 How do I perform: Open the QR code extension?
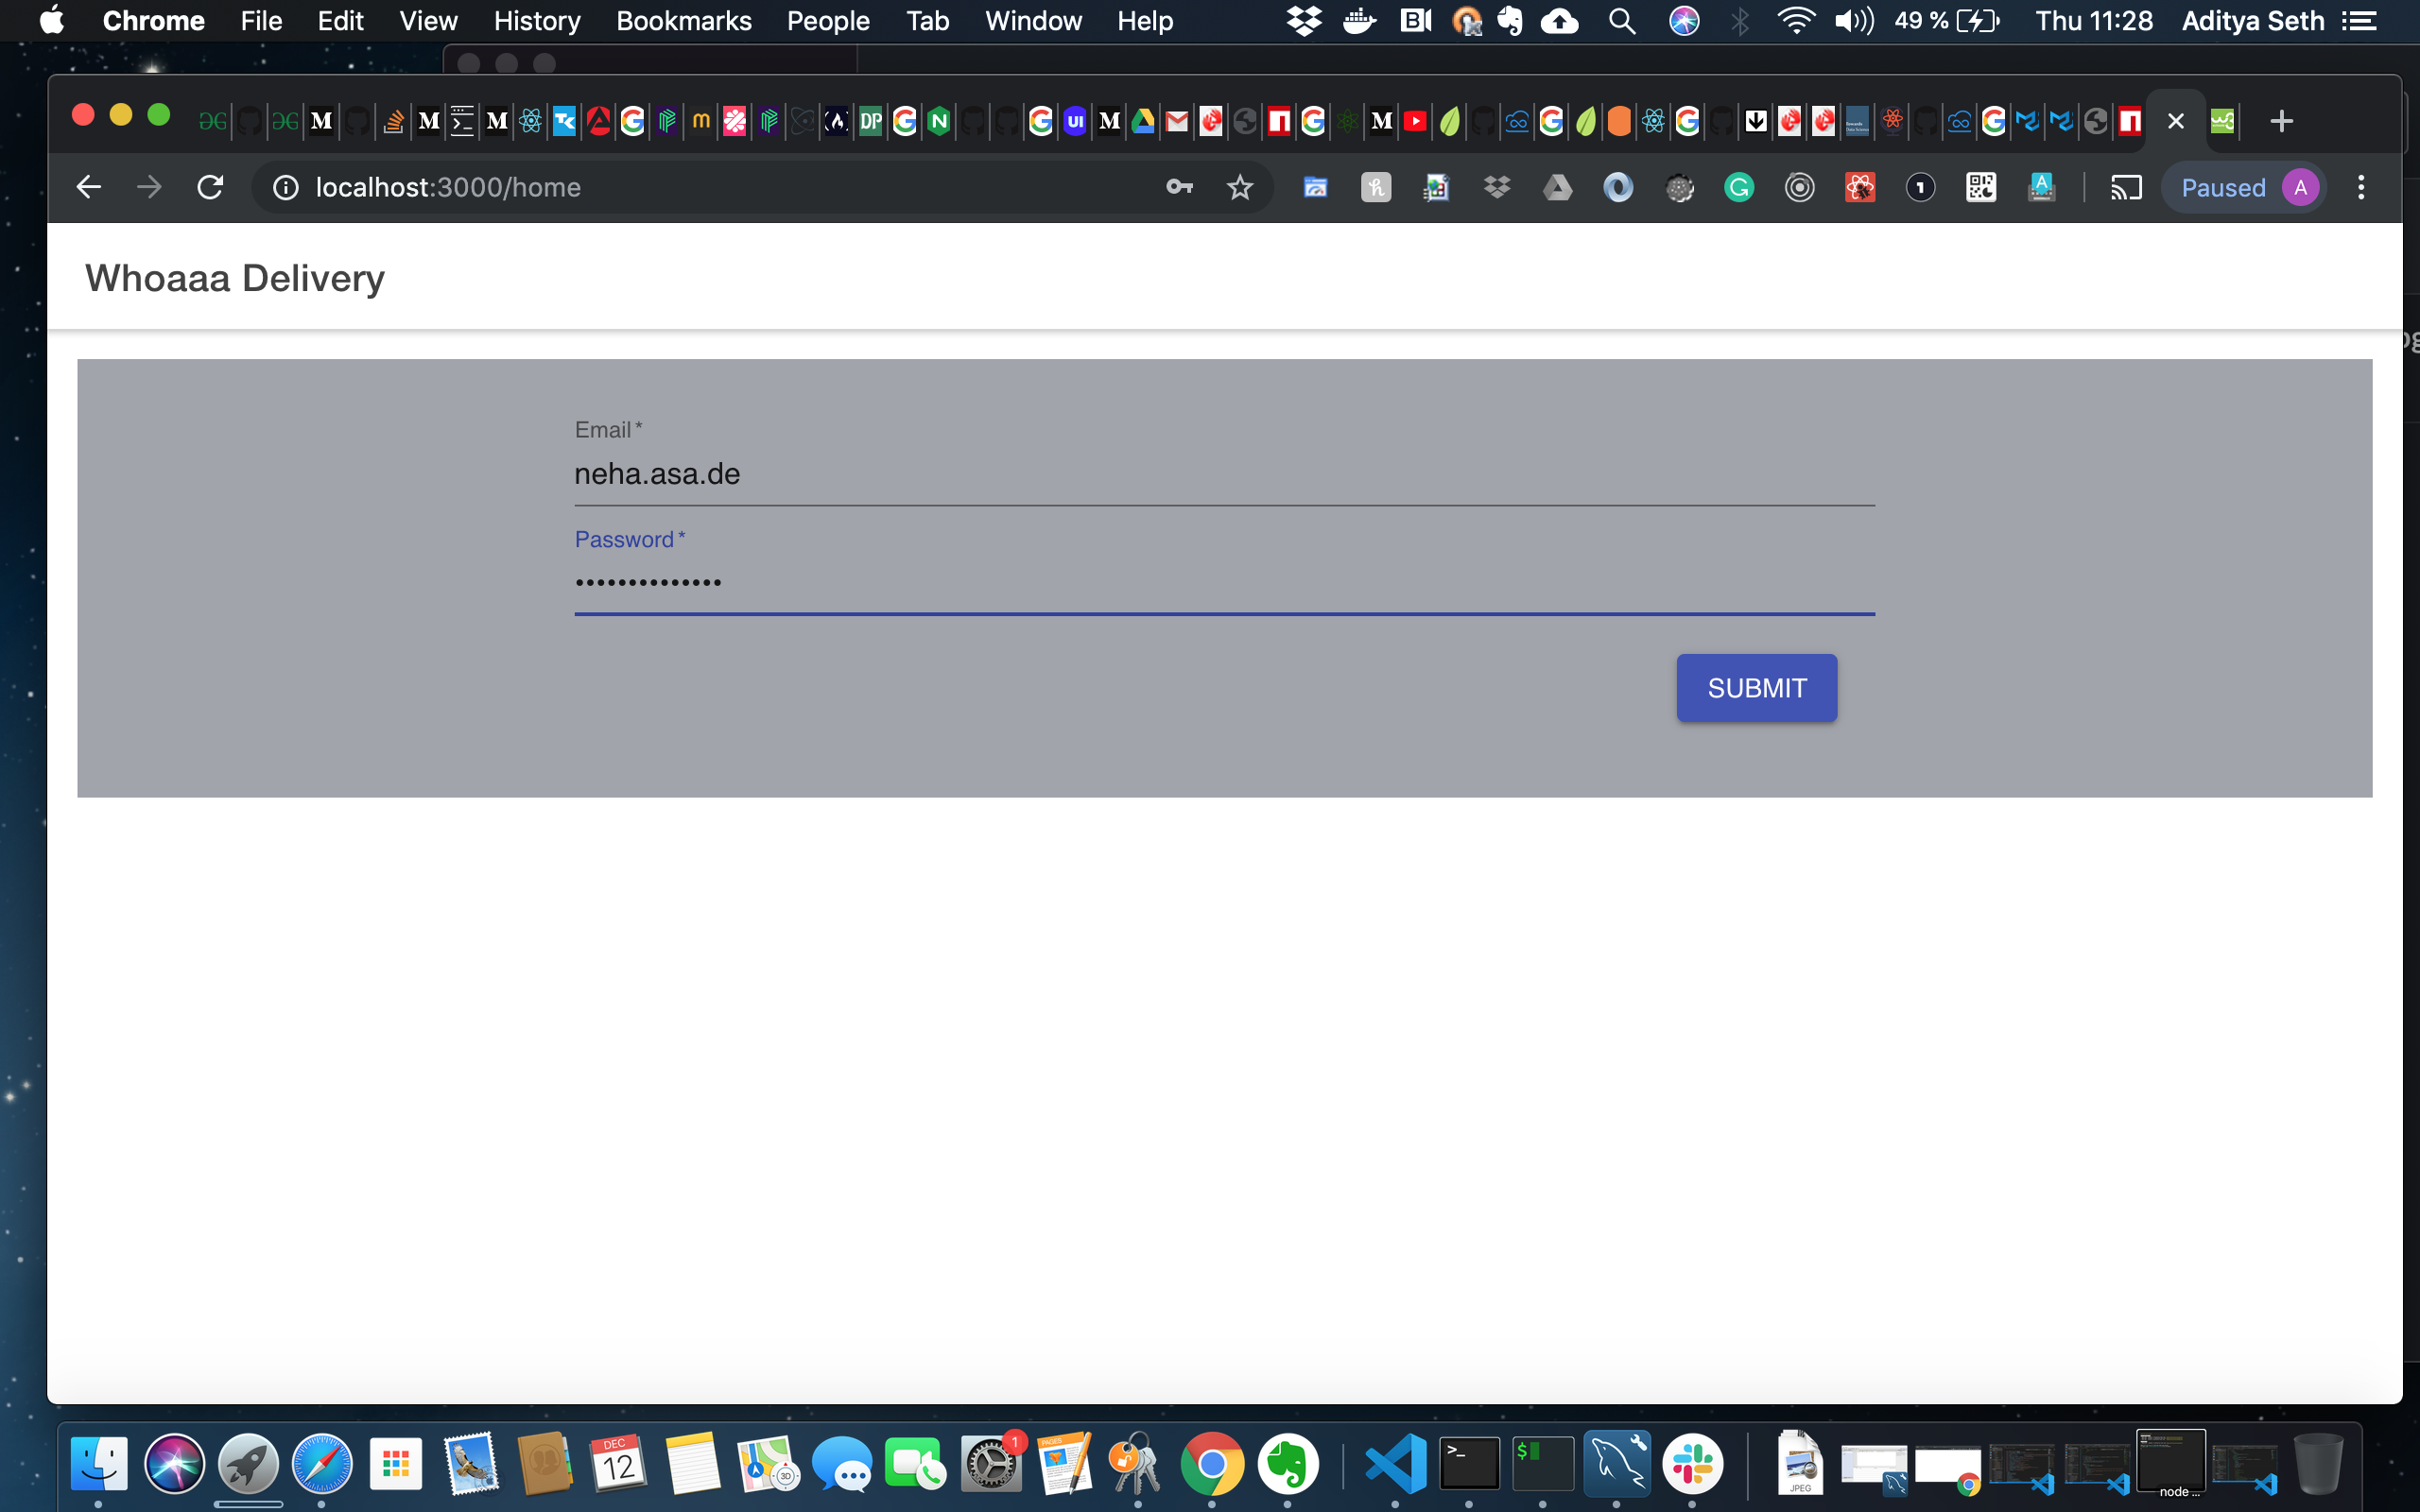tap(1980, 187)
